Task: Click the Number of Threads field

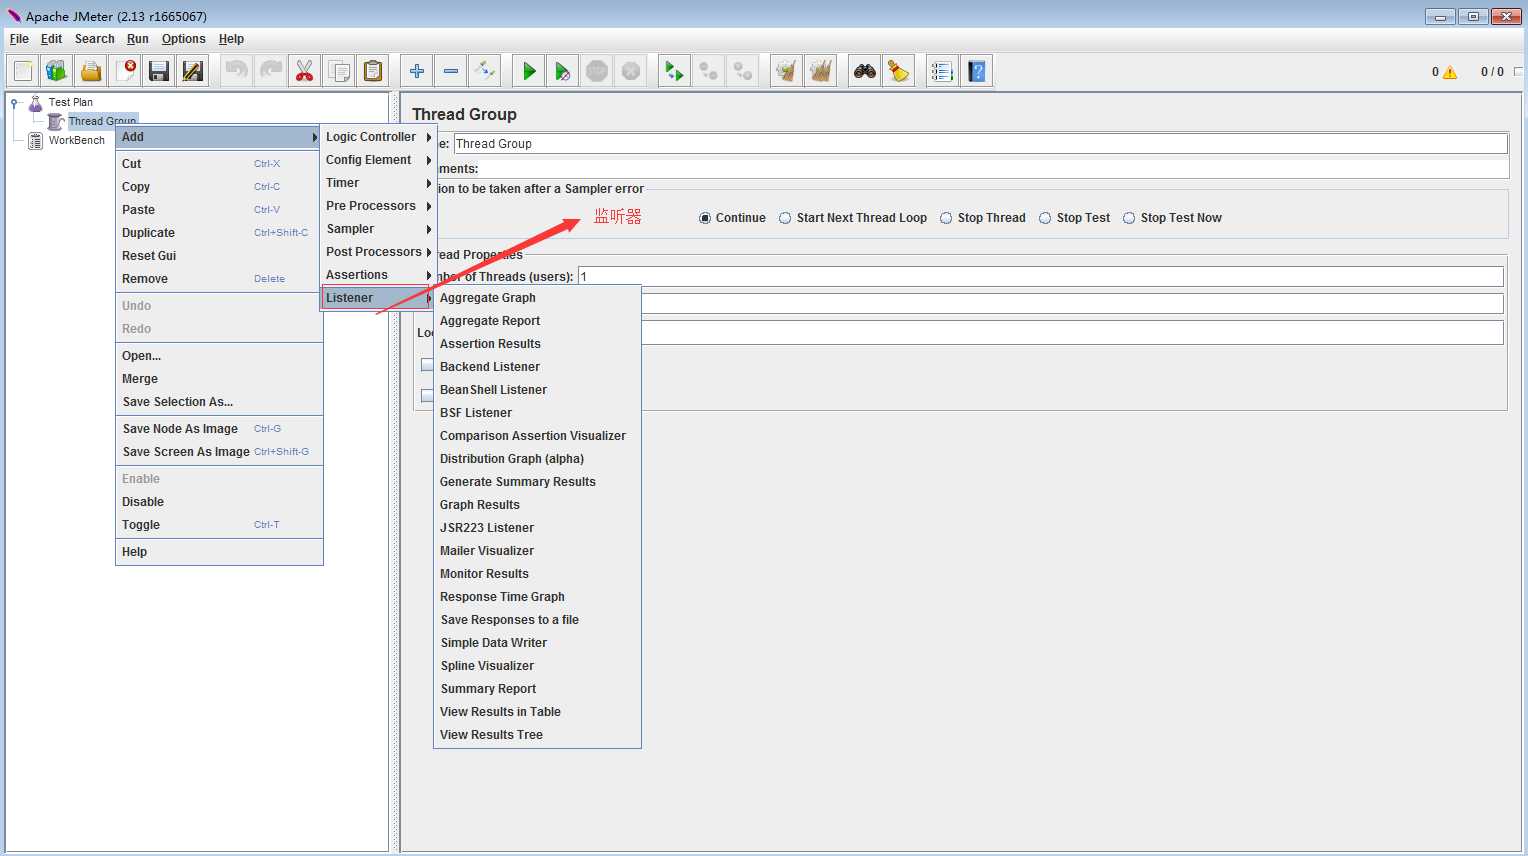Action: point(1040,277)
